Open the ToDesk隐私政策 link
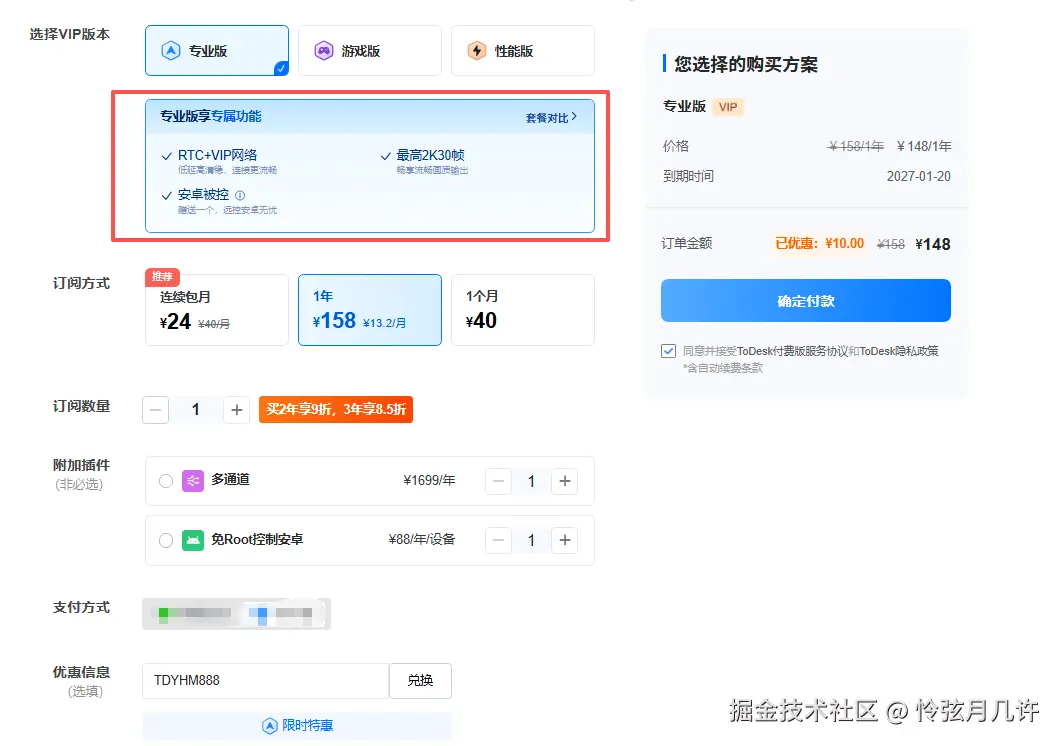Screen dimensions: 1061x746 899,351
